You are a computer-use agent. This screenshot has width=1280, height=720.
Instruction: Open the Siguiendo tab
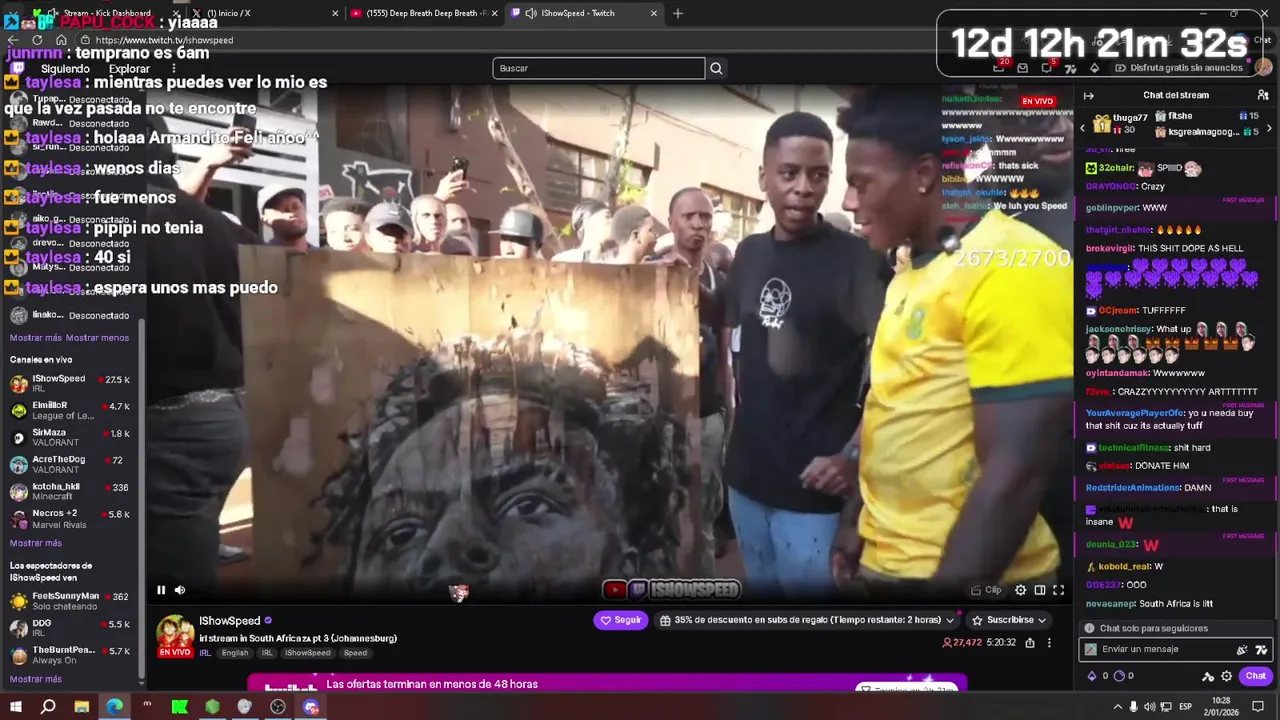click(x=65, y=69)
